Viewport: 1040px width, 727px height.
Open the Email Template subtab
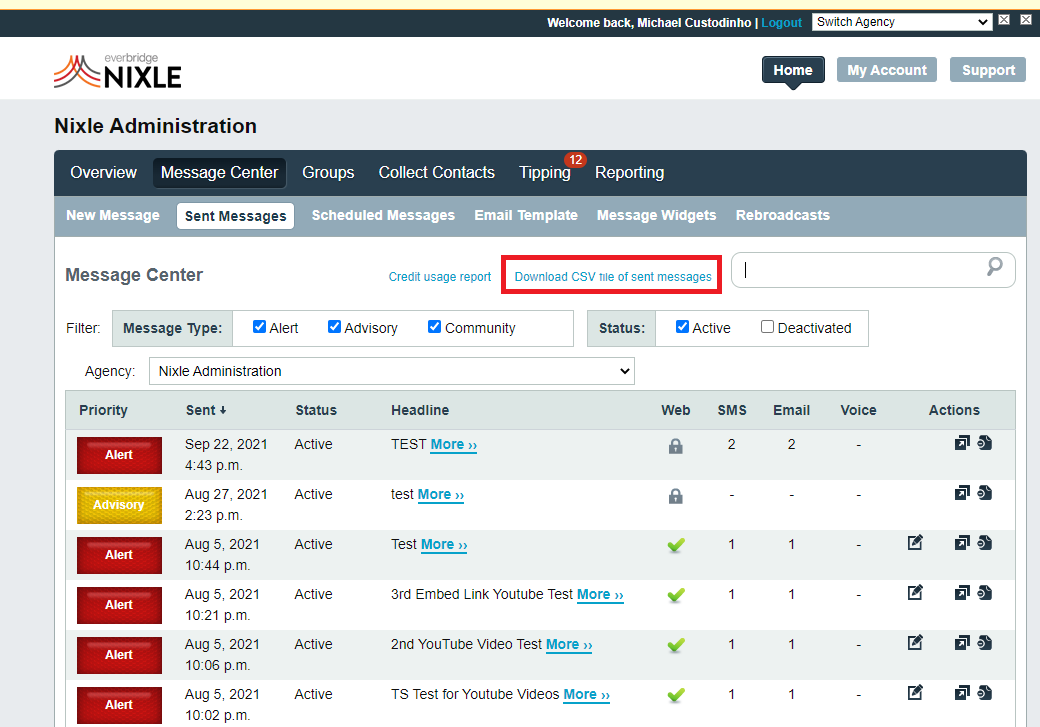coord(526,216)
